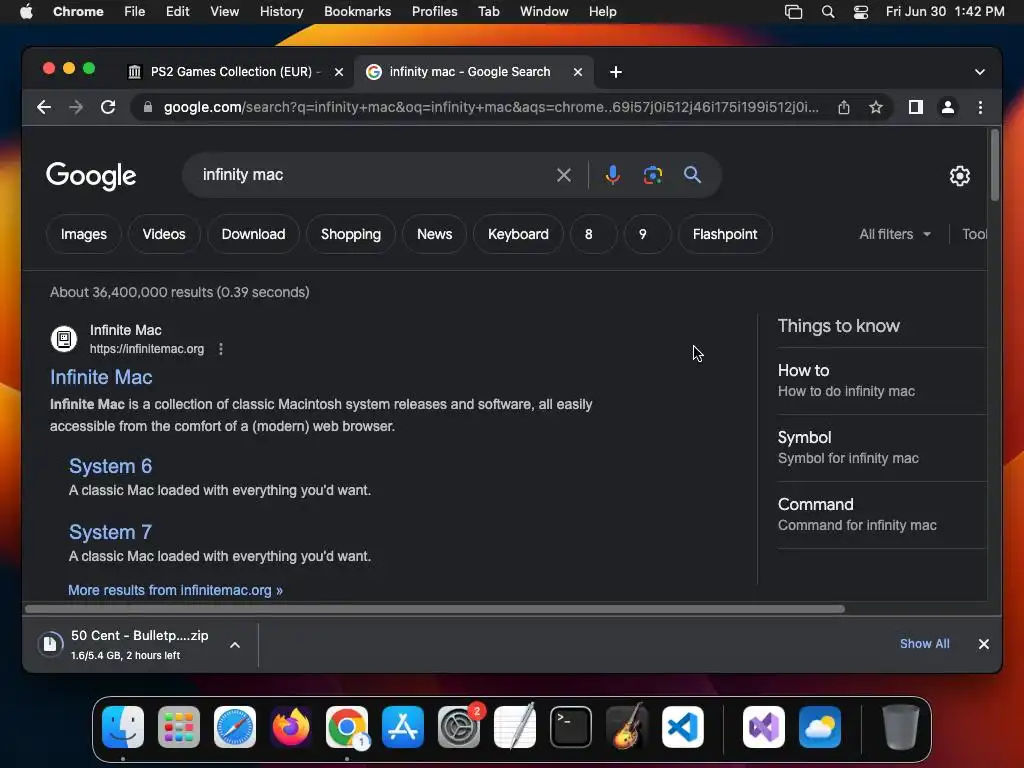The width and height of the screenshot is (1024, 768).
Task: Open Google quick settings gear
Action: coord(959,176)
